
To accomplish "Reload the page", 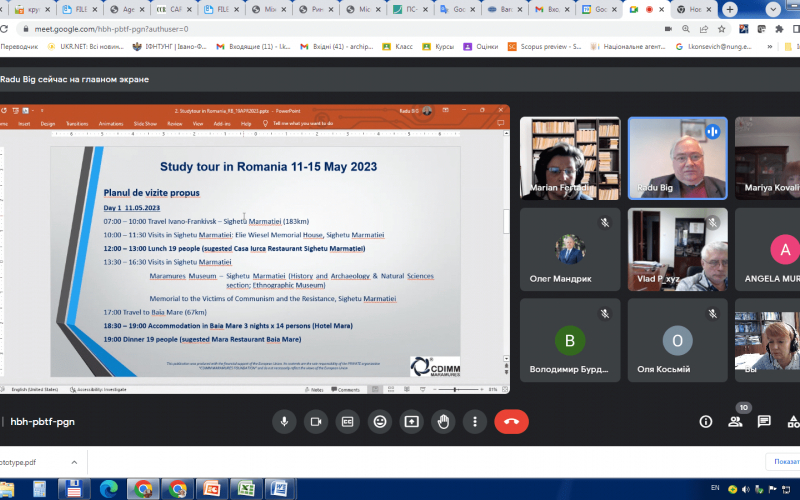I will pyautogui.click(x=4, y=29).
